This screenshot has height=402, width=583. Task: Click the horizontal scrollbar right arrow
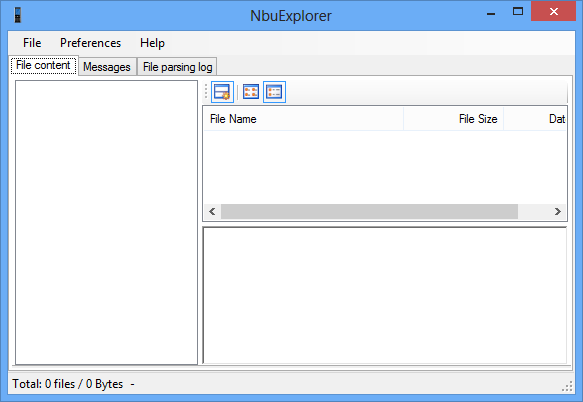tap(558, 212)
